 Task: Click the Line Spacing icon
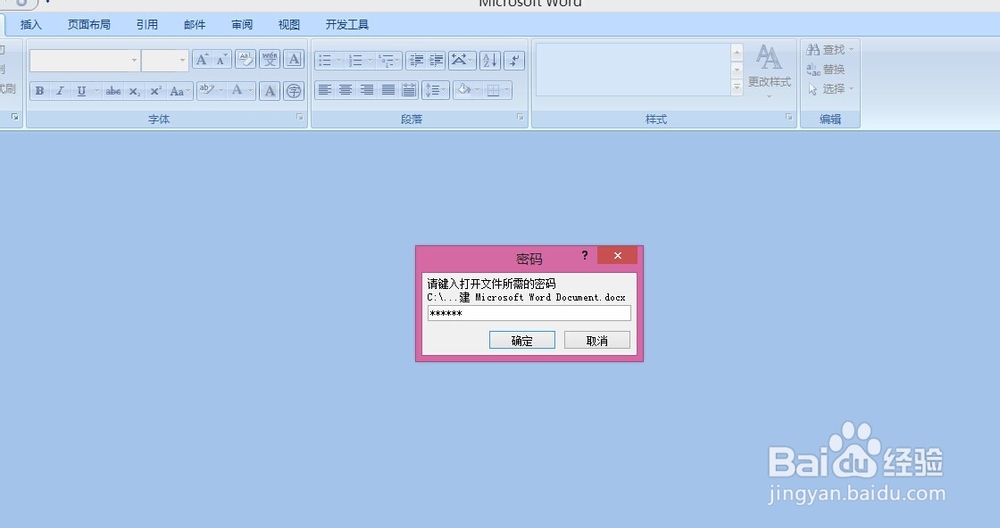[435, 90]
